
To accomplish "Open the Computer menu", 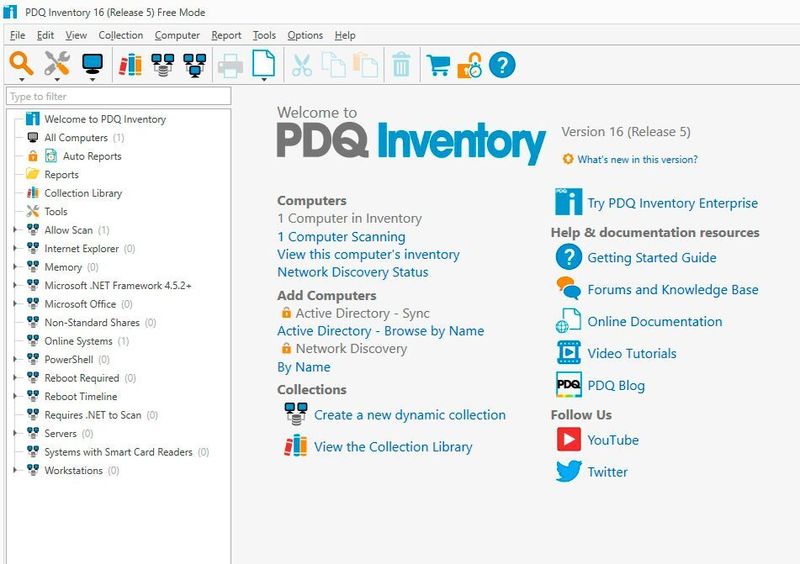I will 177,35.
